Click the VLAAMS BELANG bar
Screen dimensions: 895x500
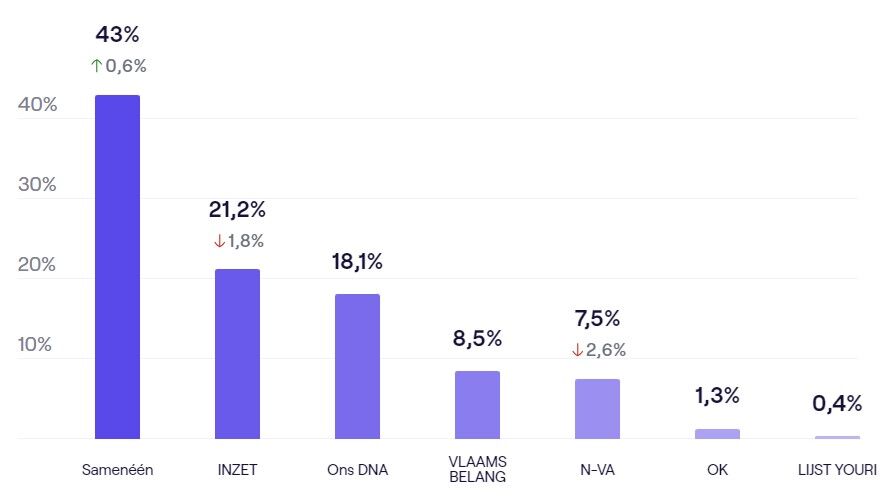[x=477, y=404]
